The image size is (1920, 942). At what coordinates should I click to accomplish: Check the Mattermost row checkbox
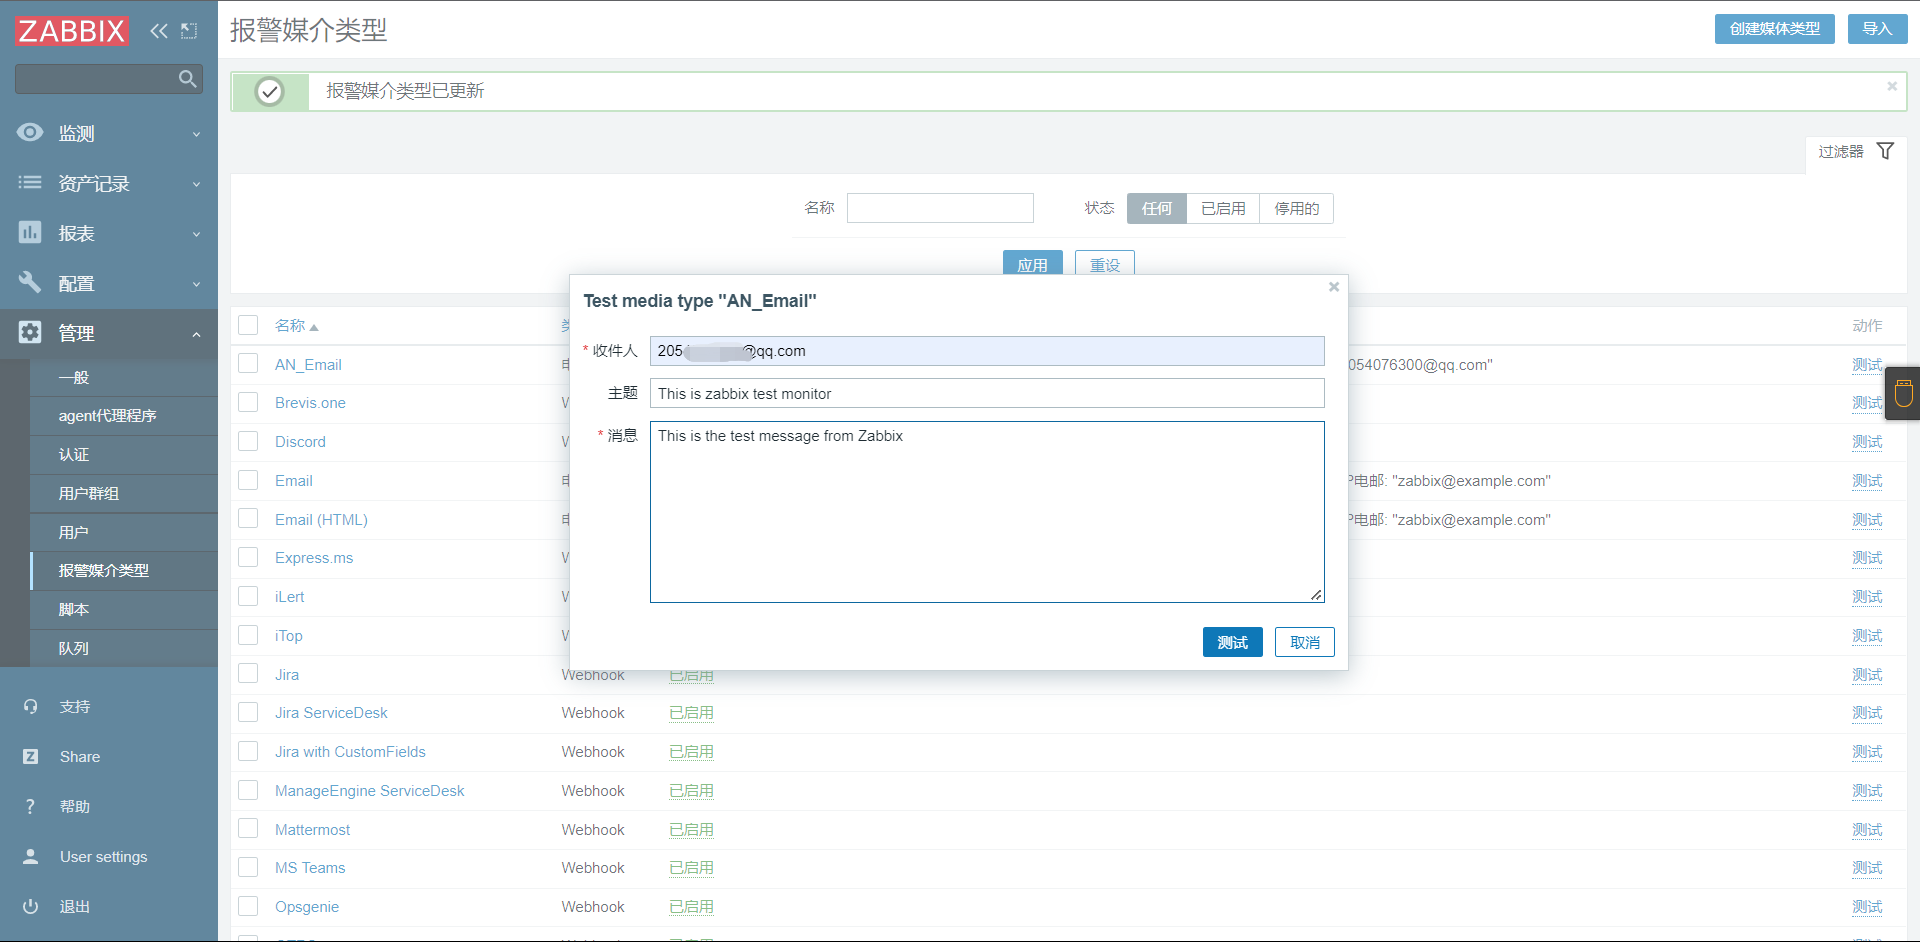(x=248, y=829)
